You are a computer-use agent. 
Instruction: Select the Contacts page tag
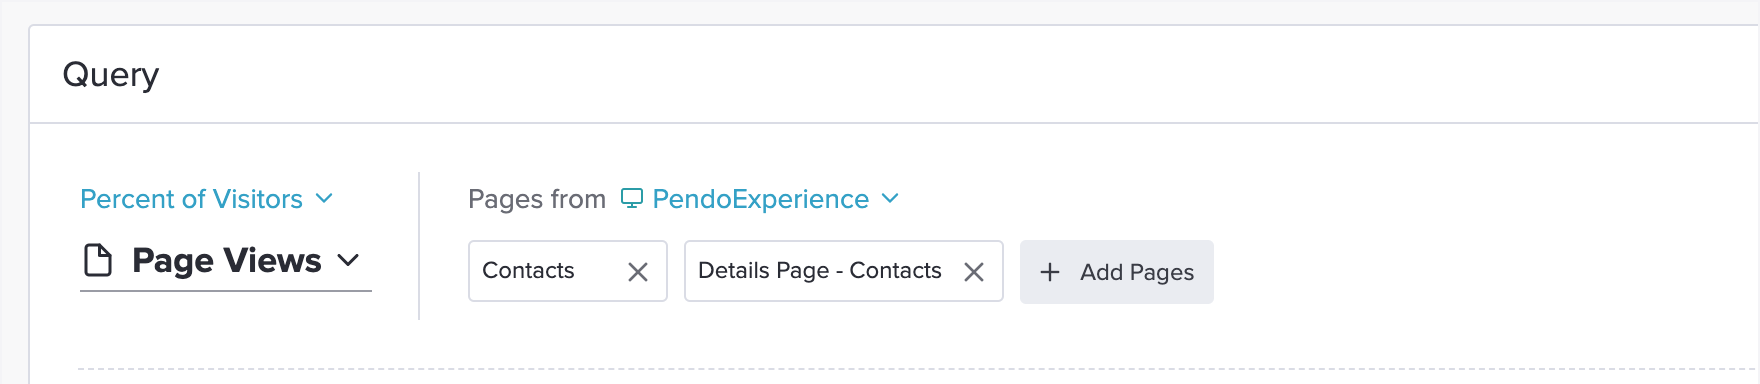tap(568, 271)
